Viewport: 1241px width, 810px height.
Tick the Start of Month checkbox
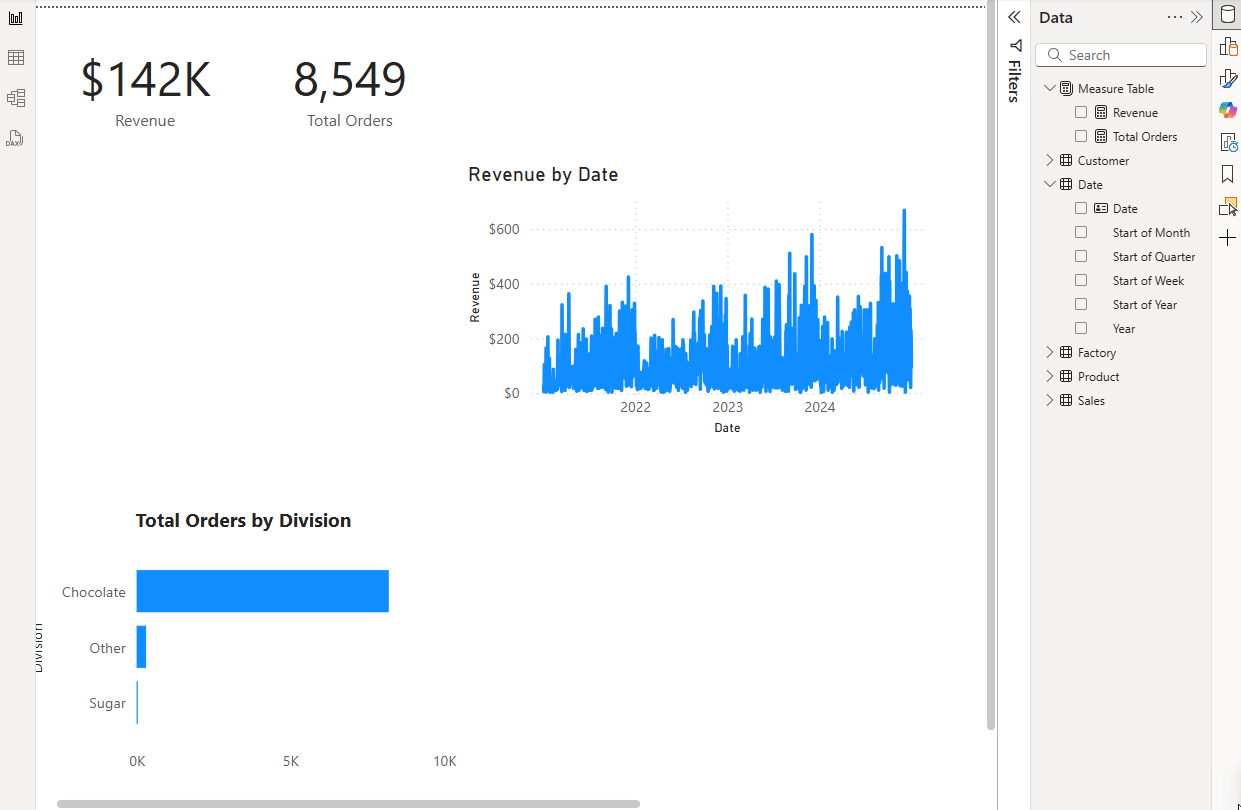tap(1081, 233)
